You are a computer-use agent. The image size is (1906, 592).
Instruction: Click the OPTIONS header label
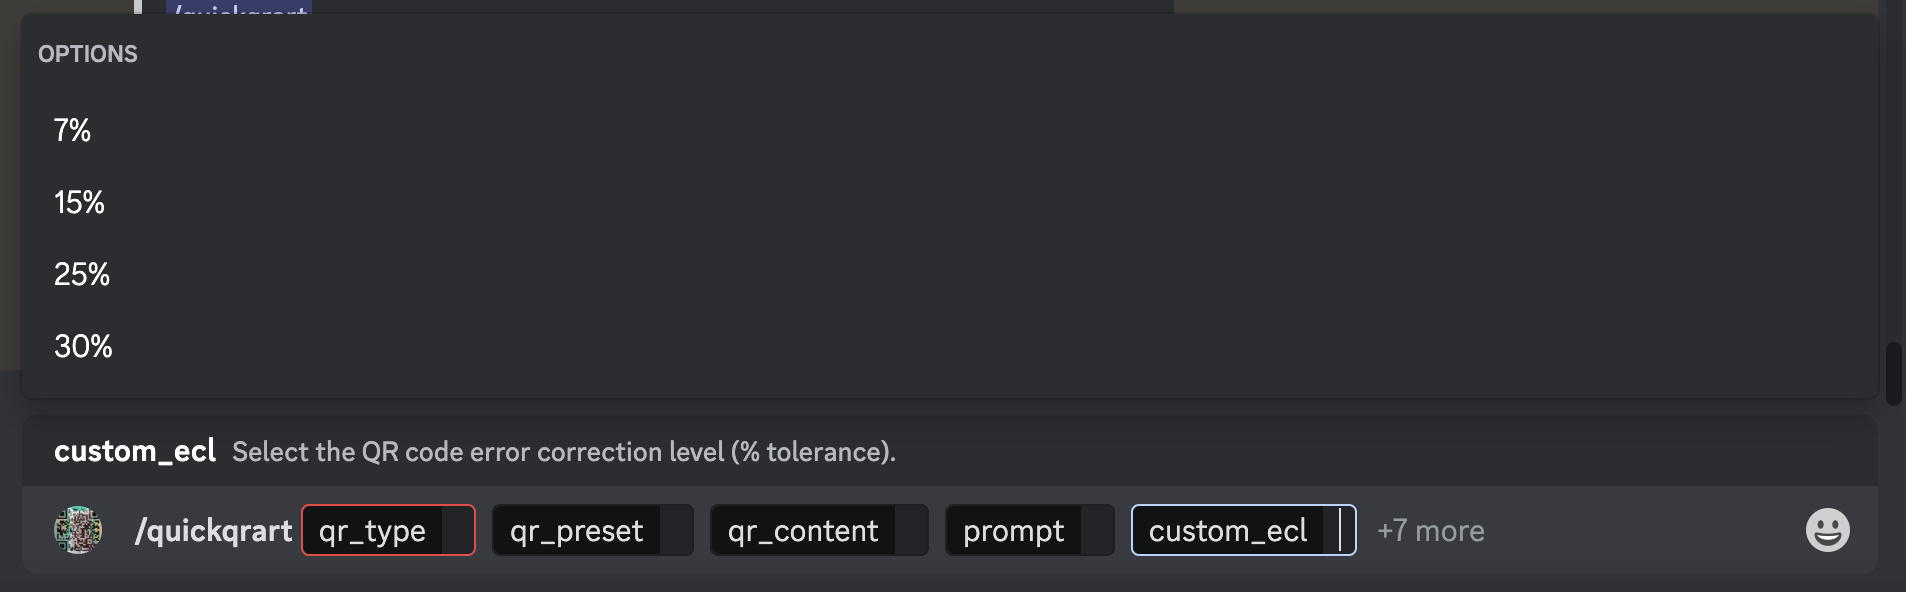(x=88, y=54)
